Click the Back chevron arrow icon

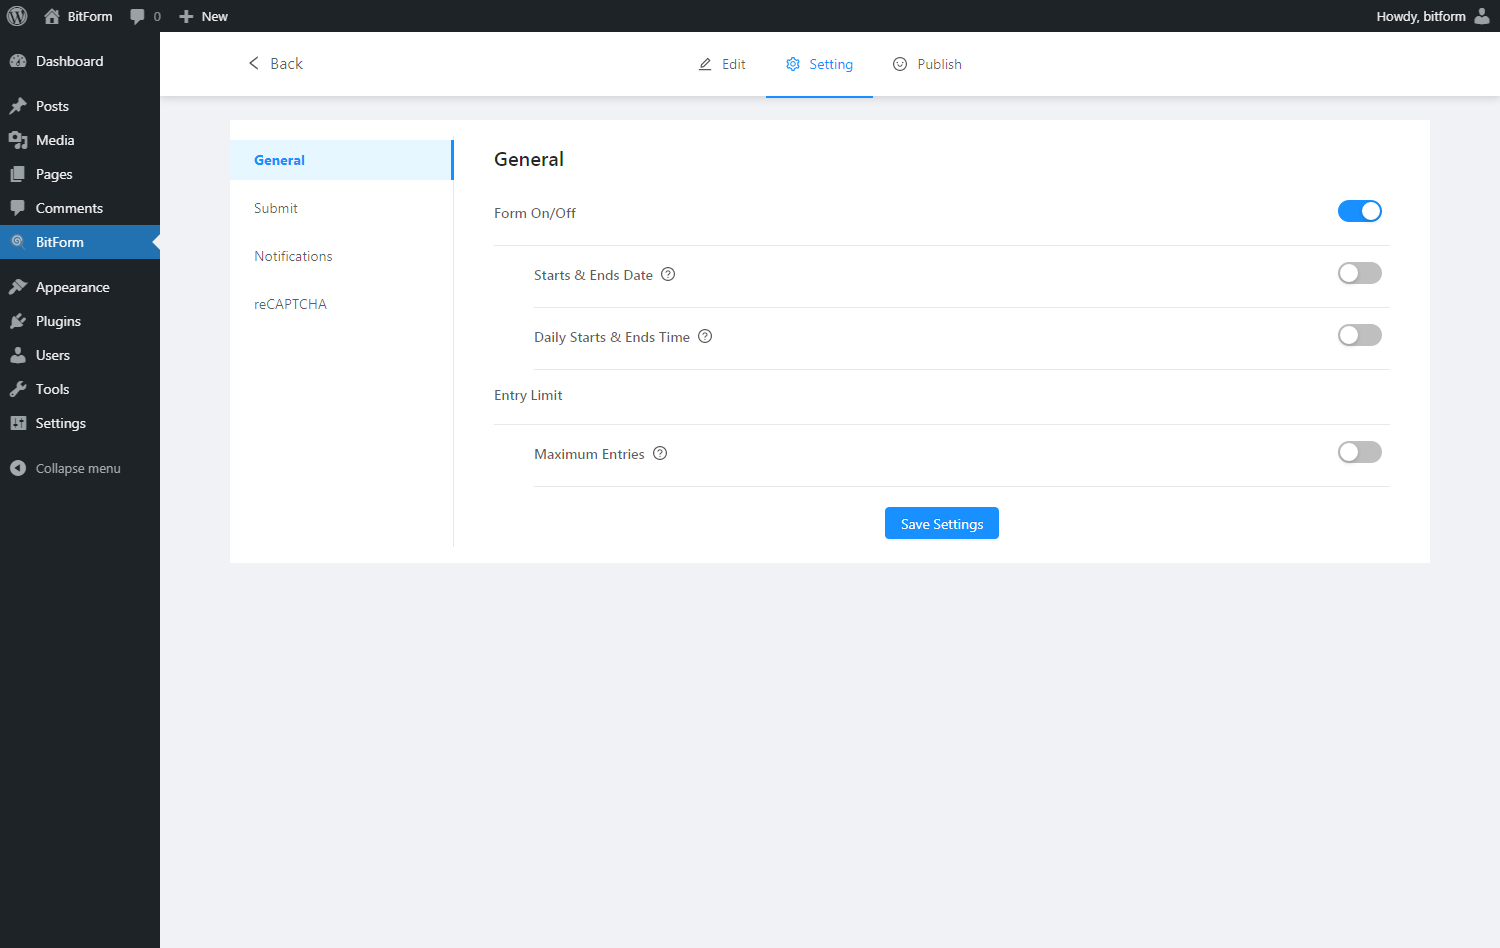253,63
